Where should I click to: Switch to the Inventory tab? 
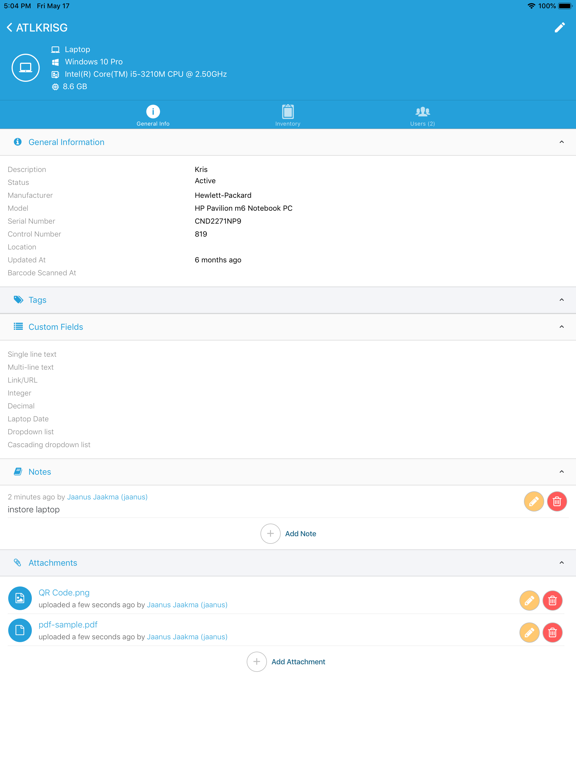tap(288, 116)
